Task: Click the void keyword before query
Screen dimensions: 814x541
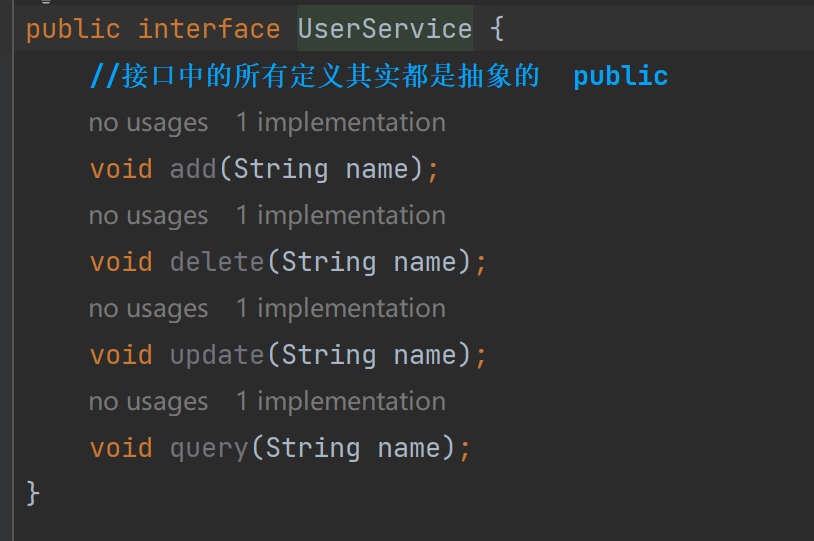Action: tap(121, 448)
